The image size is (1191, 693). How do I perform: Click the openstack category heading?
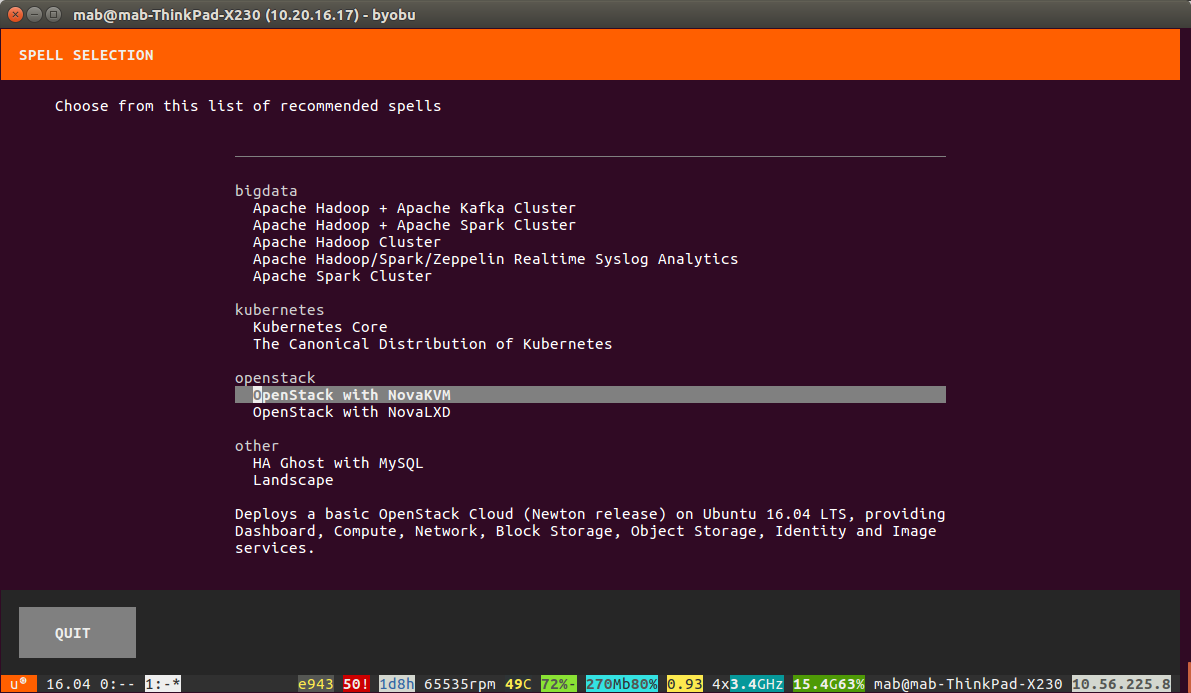coord(275,378)
